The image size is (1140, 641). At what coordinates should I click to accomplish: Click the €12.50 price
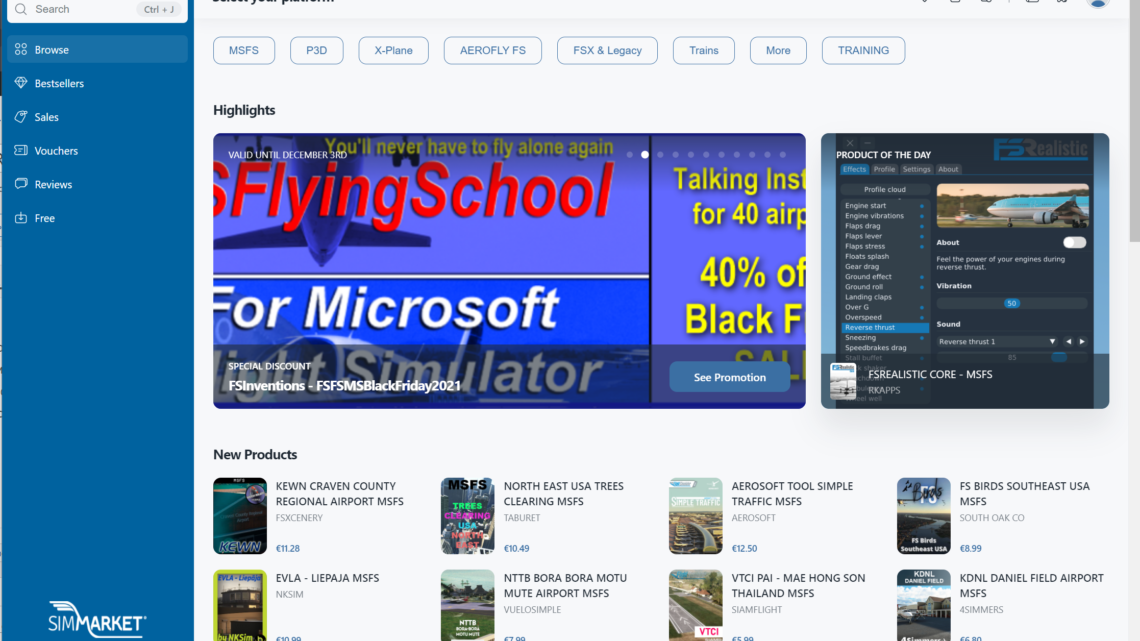(744, 549)
